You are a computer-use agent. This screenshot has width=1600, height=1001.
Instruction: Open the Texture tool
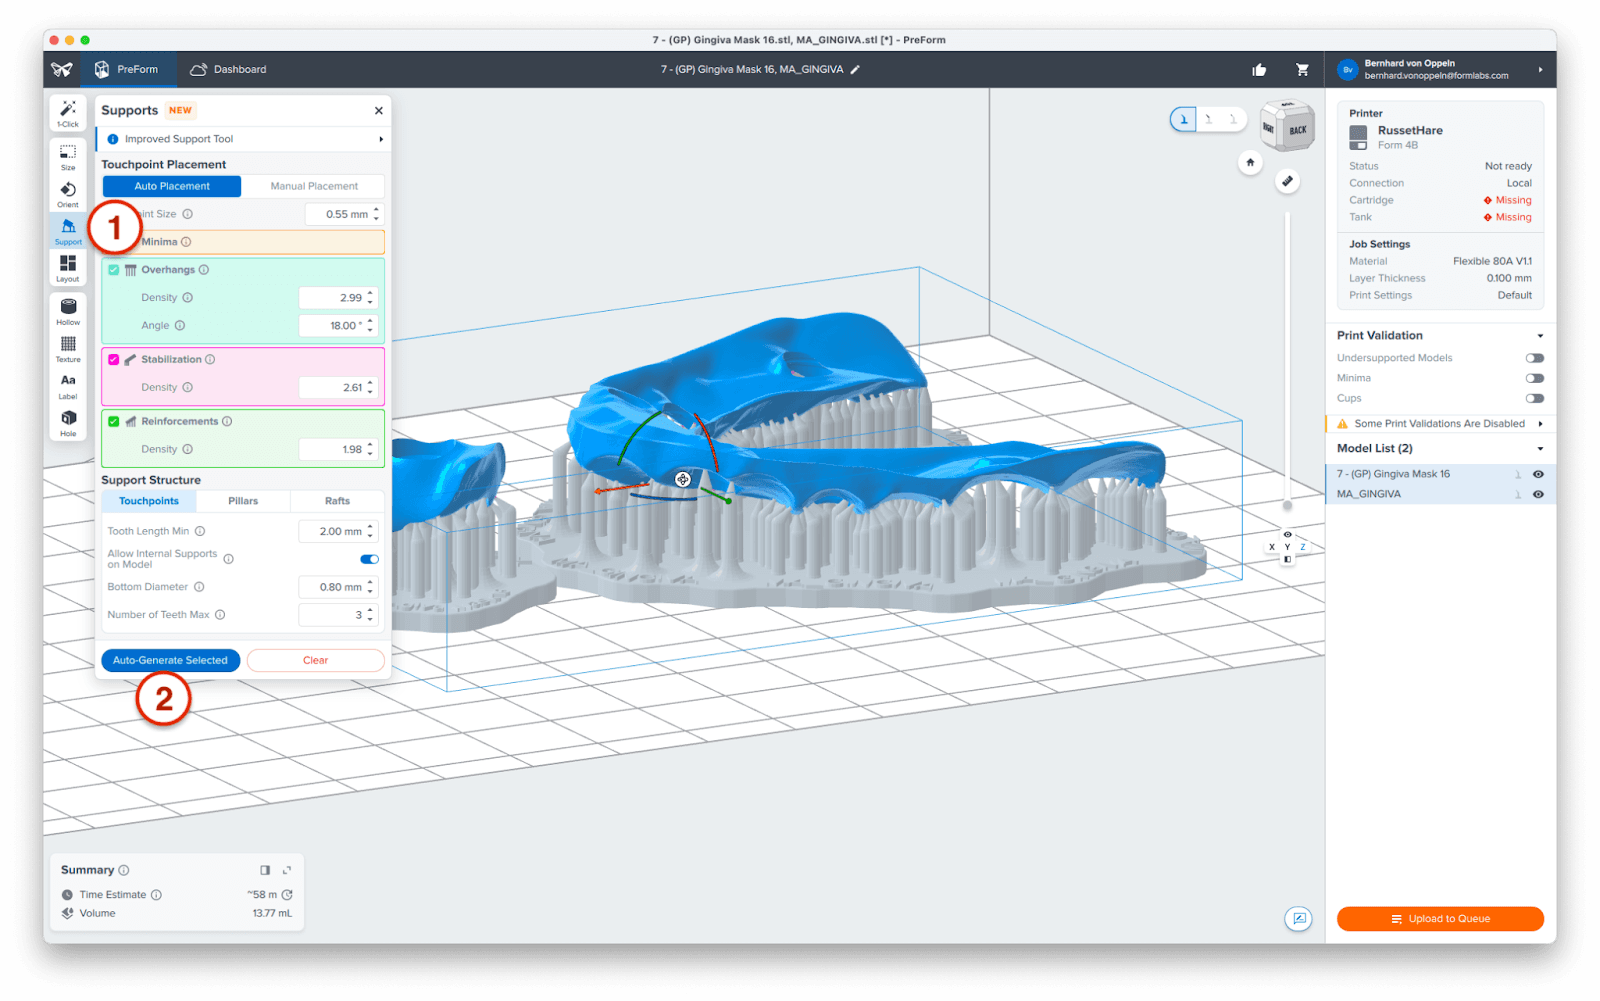[67, 349]
